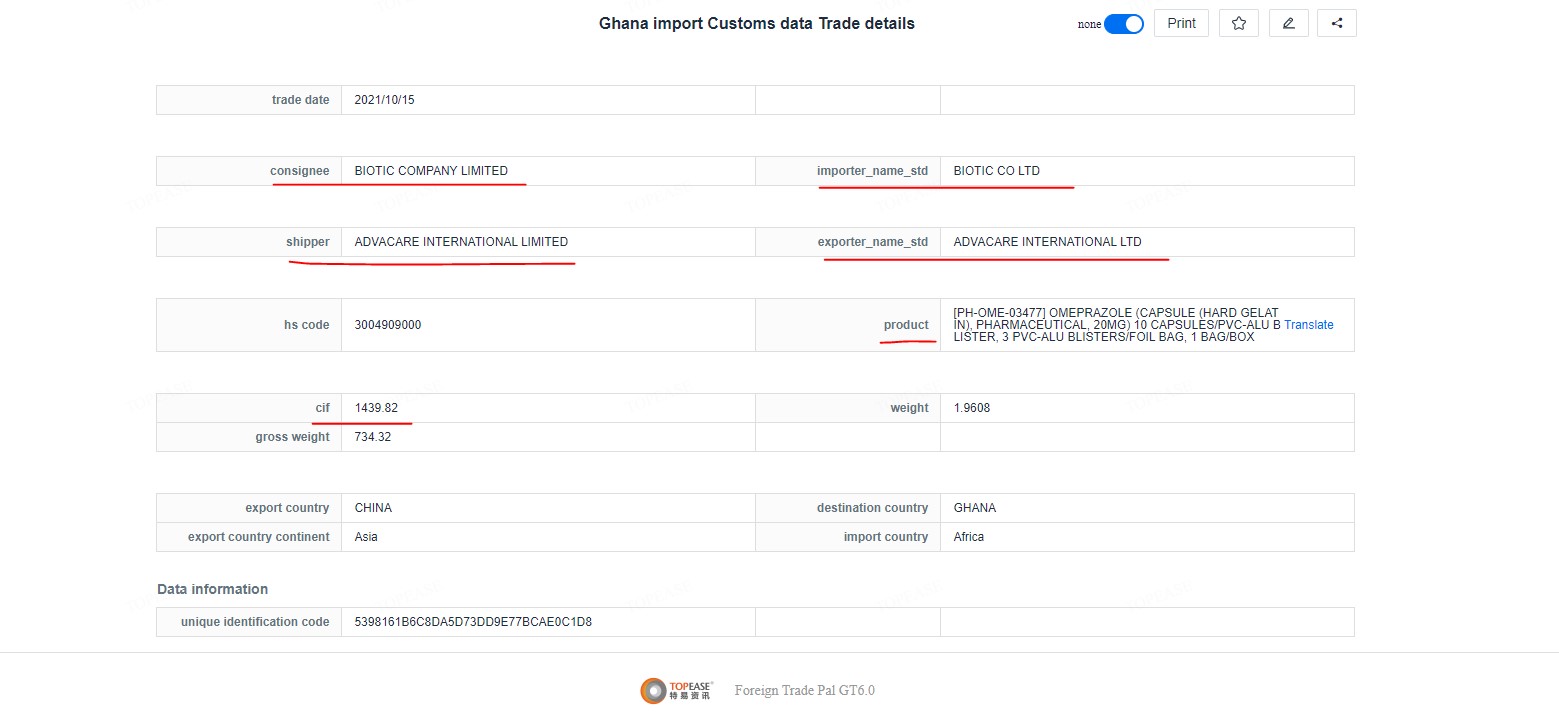Viewport: 1559px width, 719px height.
Task: Click the 'hs code' field label
Action: [x=306, y=325]
